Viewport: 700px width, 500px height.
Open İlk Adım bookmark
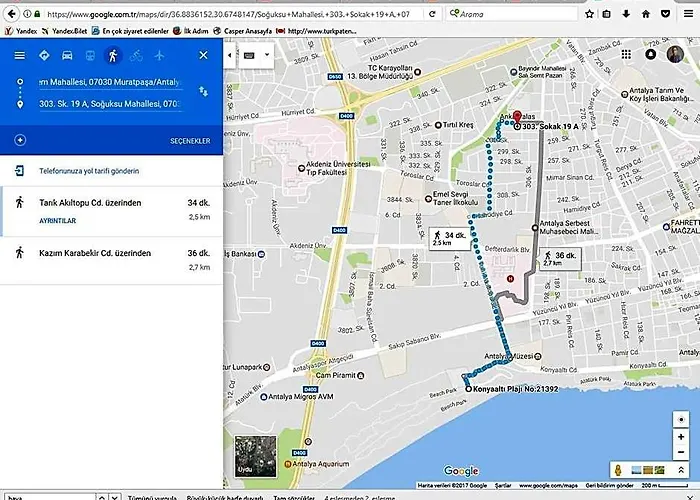(191, 31)
